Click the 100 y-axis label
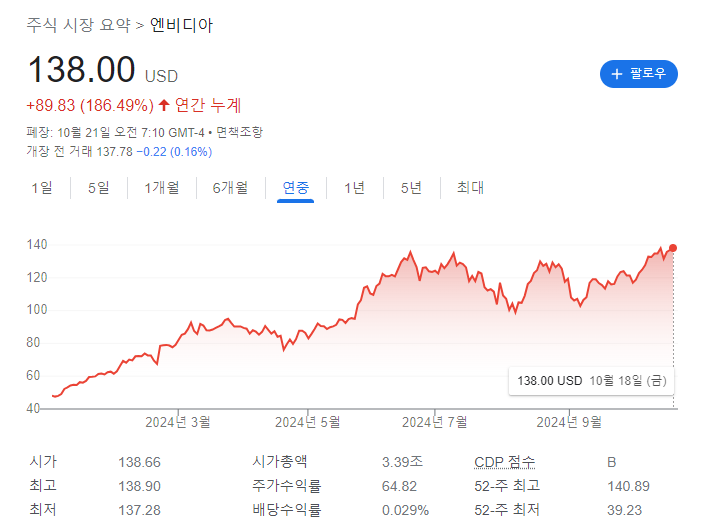 click(x=37, y=310)
